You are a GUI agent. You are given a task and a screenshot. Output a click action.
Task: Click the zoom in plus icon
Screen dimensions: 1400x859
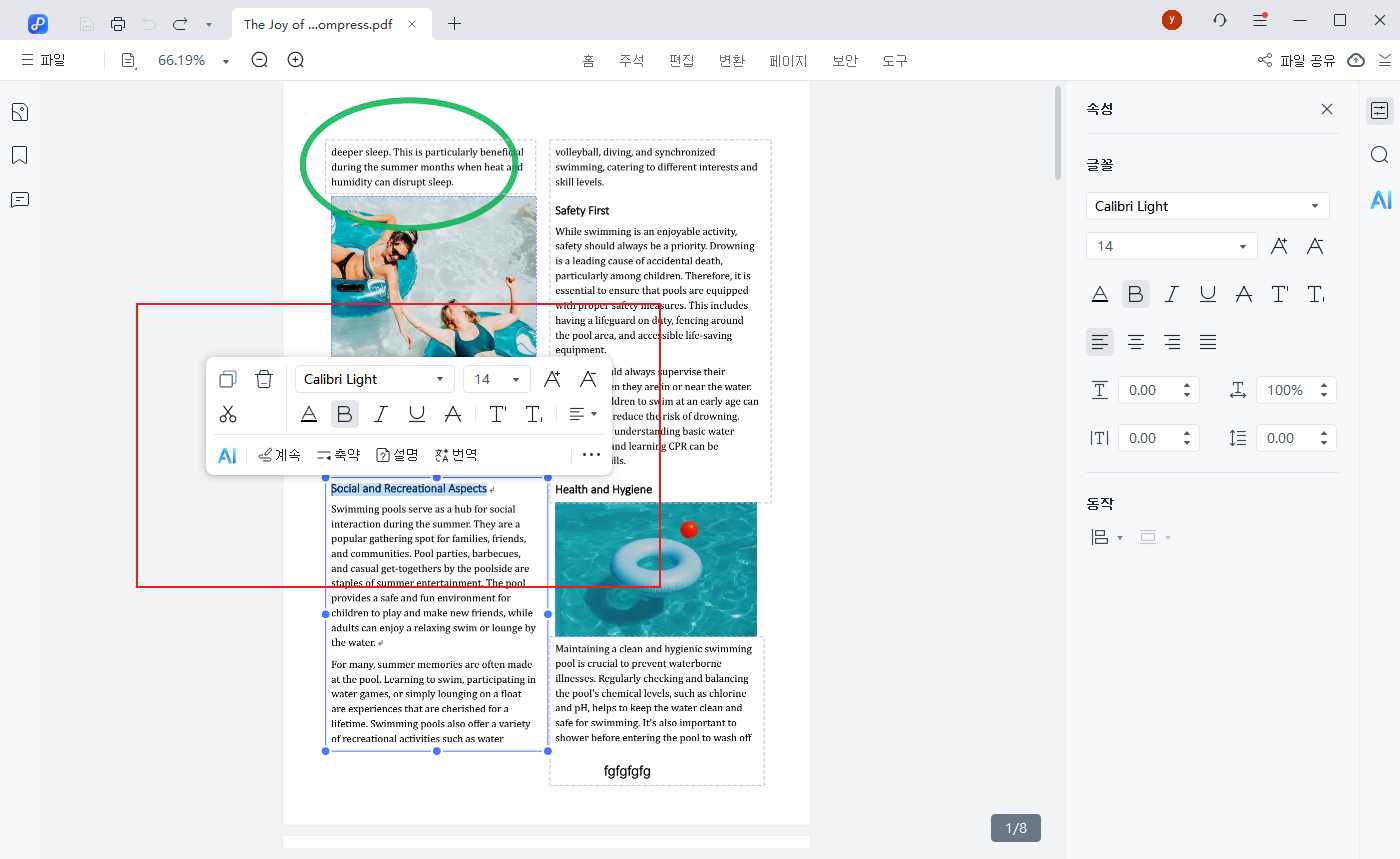(x=296, y=60)
